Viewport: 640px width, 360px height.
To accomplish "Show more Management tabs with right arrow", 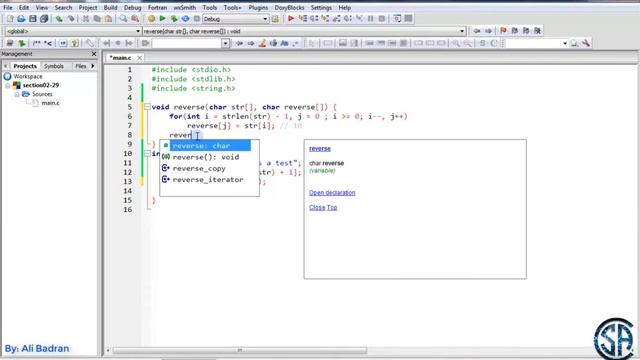I will point(93,66).
